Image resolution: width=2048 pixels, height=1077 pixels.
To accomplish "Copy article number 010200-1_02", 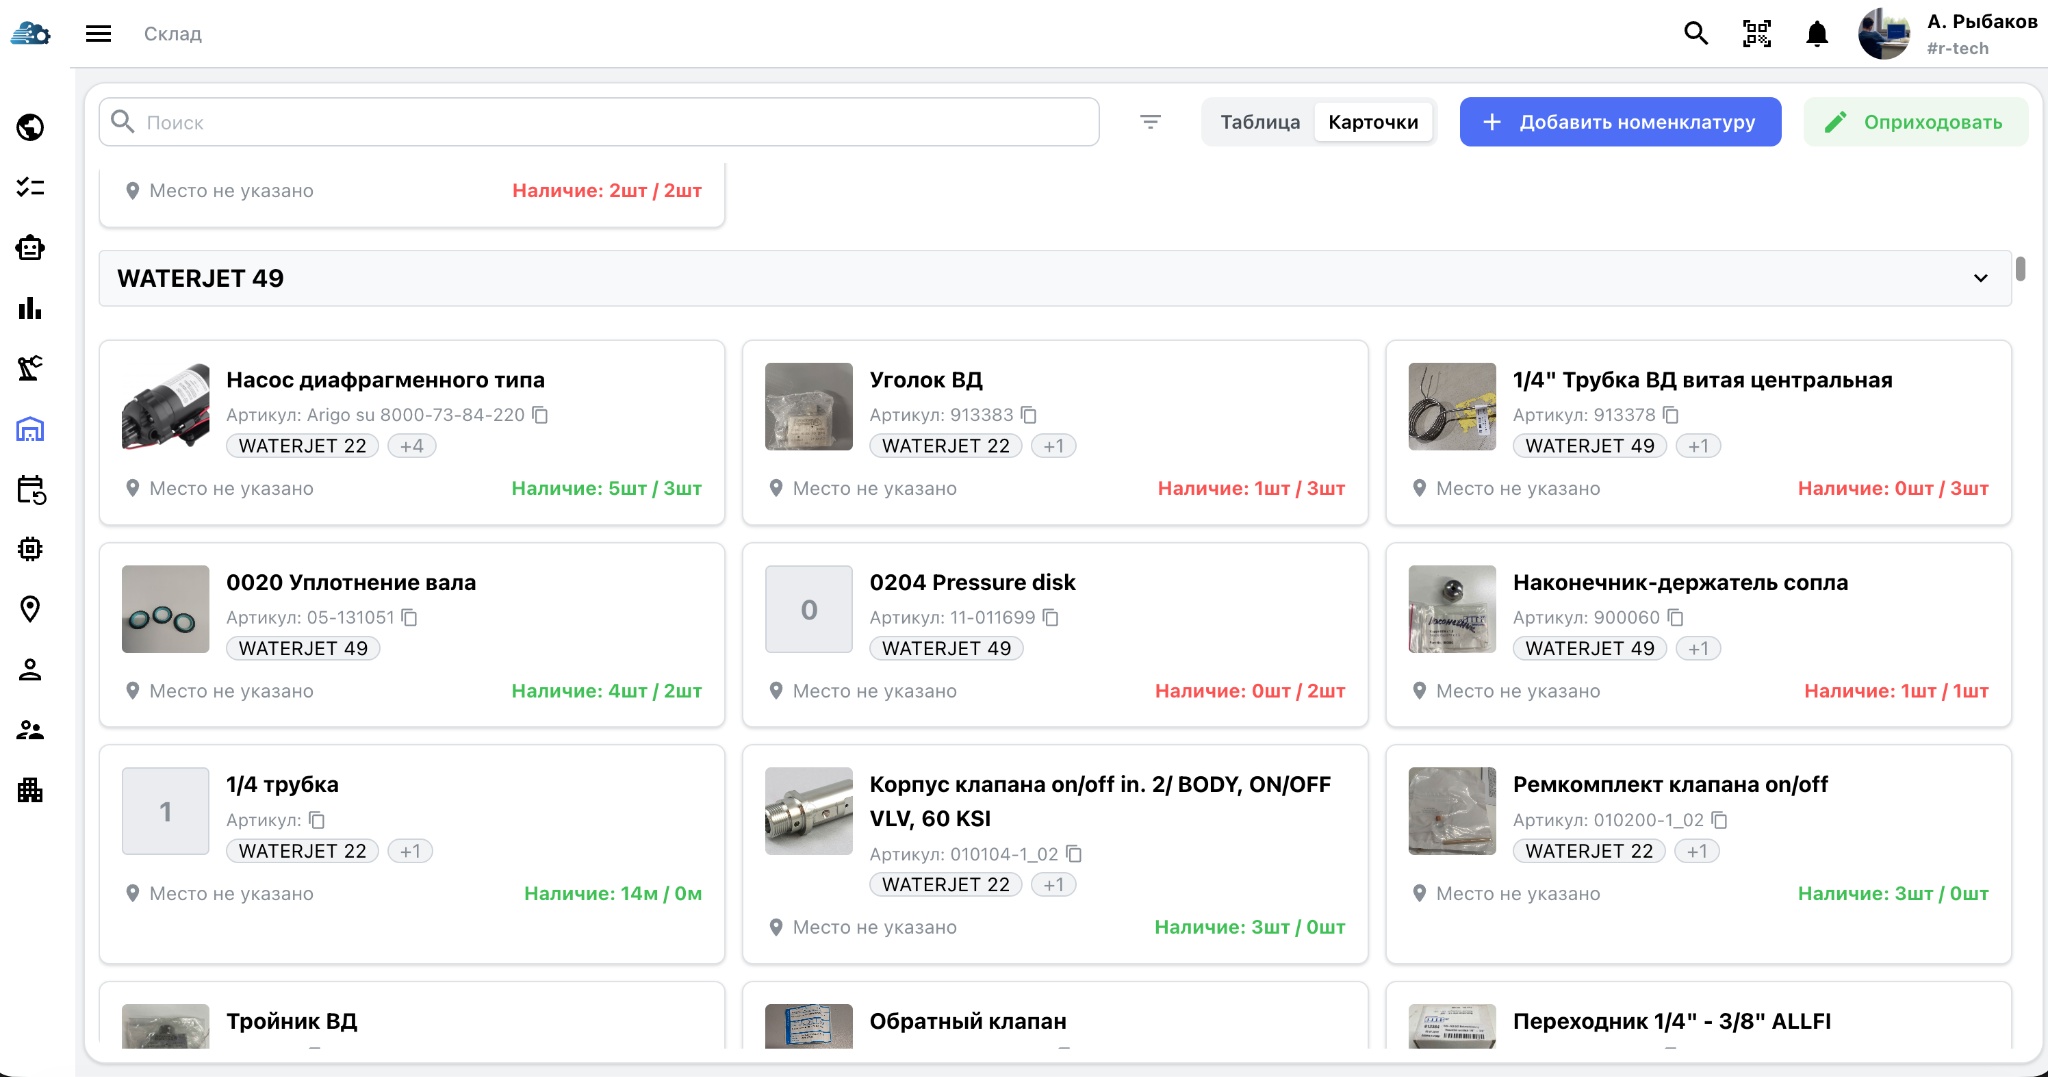I will coord(1720,820).
